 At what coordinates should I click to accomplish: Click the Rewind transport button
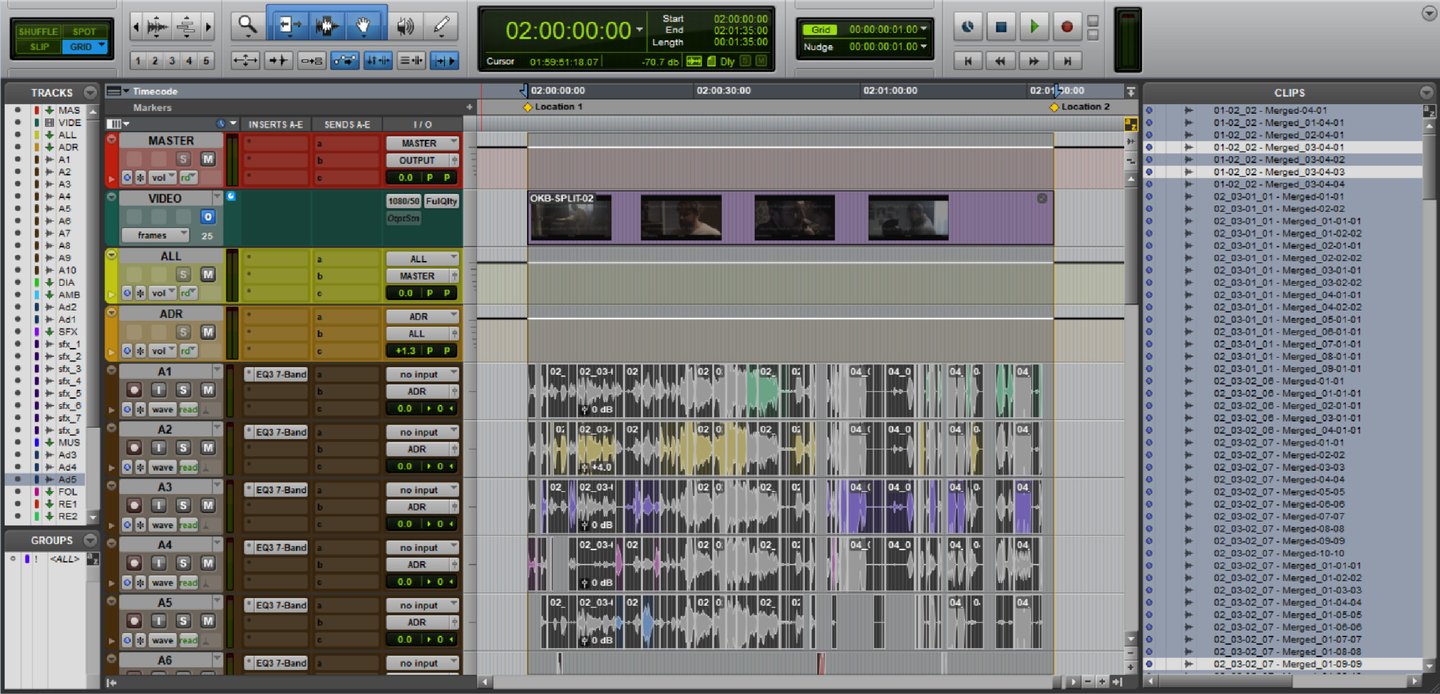tap(1001, 60)
